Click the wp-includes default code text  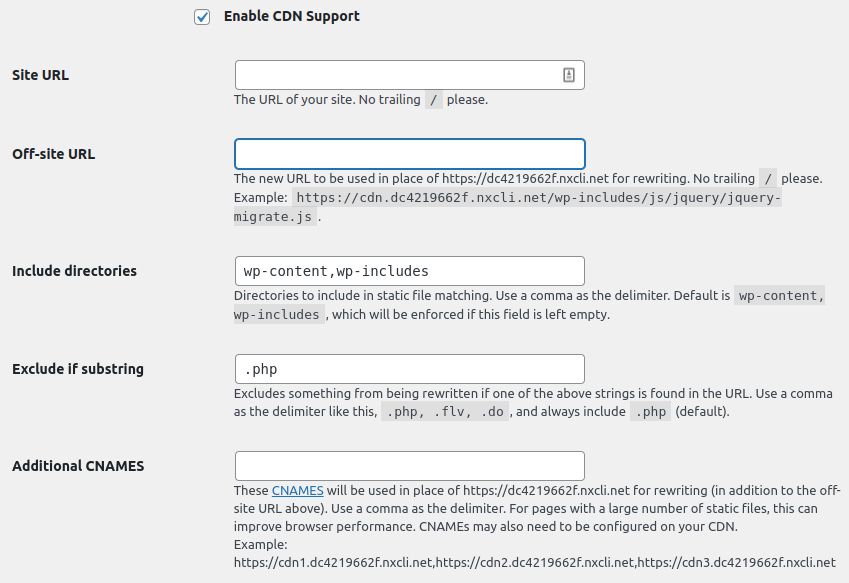coord(279,315)
